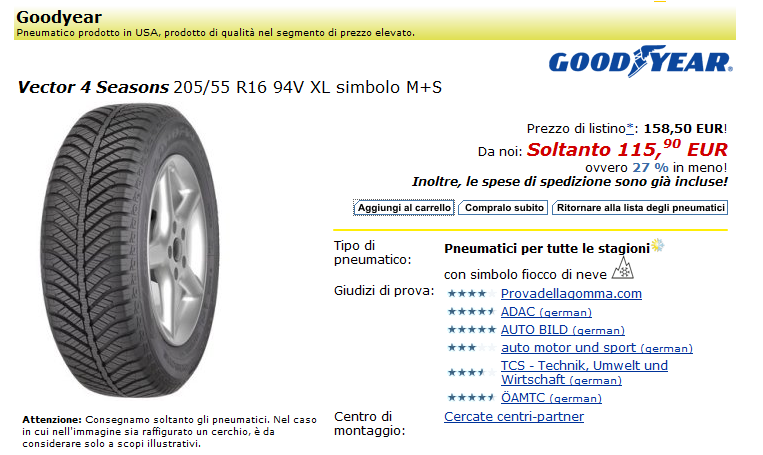This screenshot has height=455, width=763.
Task: Open the Provadellagomma.com review link
Action: coord(571,293)
